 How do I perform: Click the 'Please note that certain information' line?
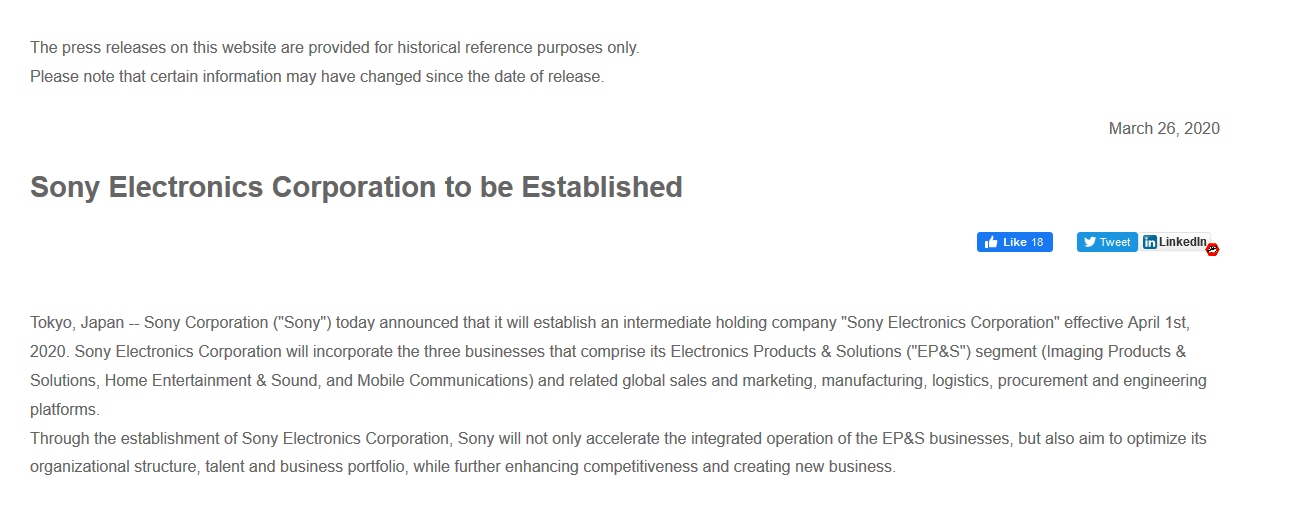coord(317,76)
